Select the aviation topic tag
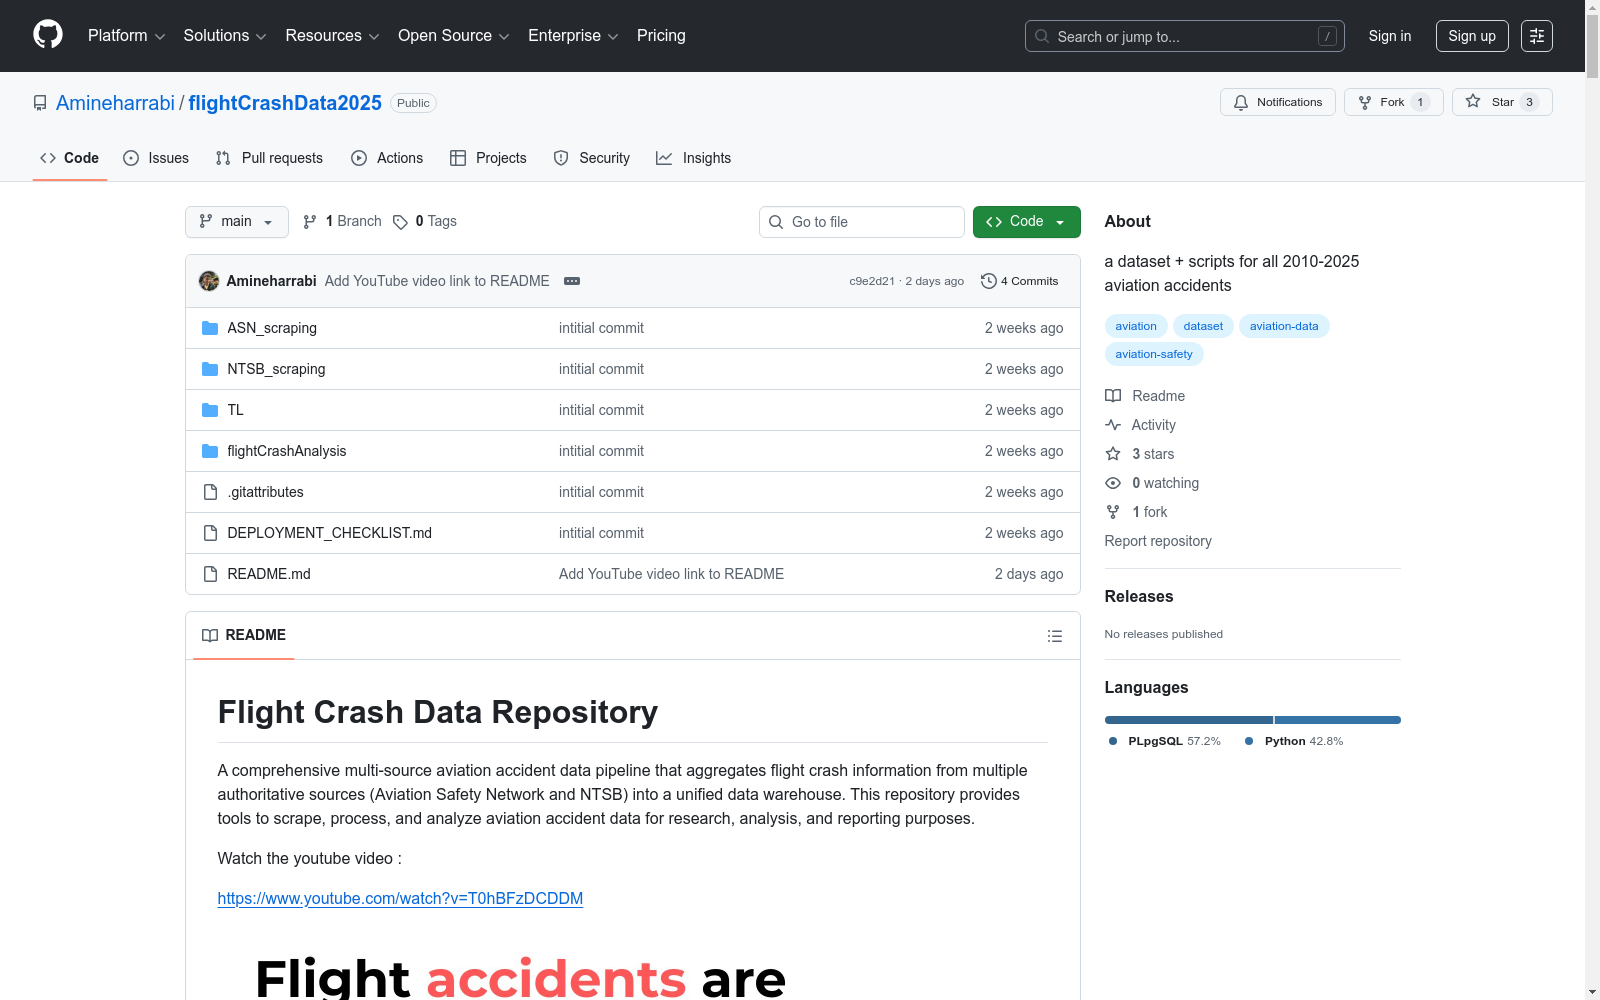The image size is (1600, 1000). pos(1136,326)
